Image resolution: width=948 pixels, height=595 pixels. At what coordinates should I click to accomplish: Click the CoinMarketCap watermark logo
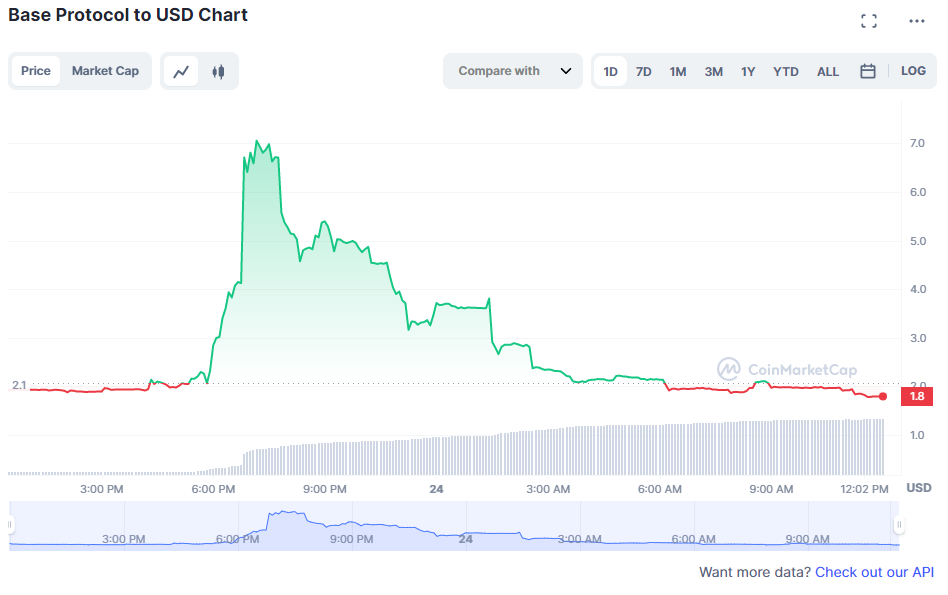(x=787, y=370)
